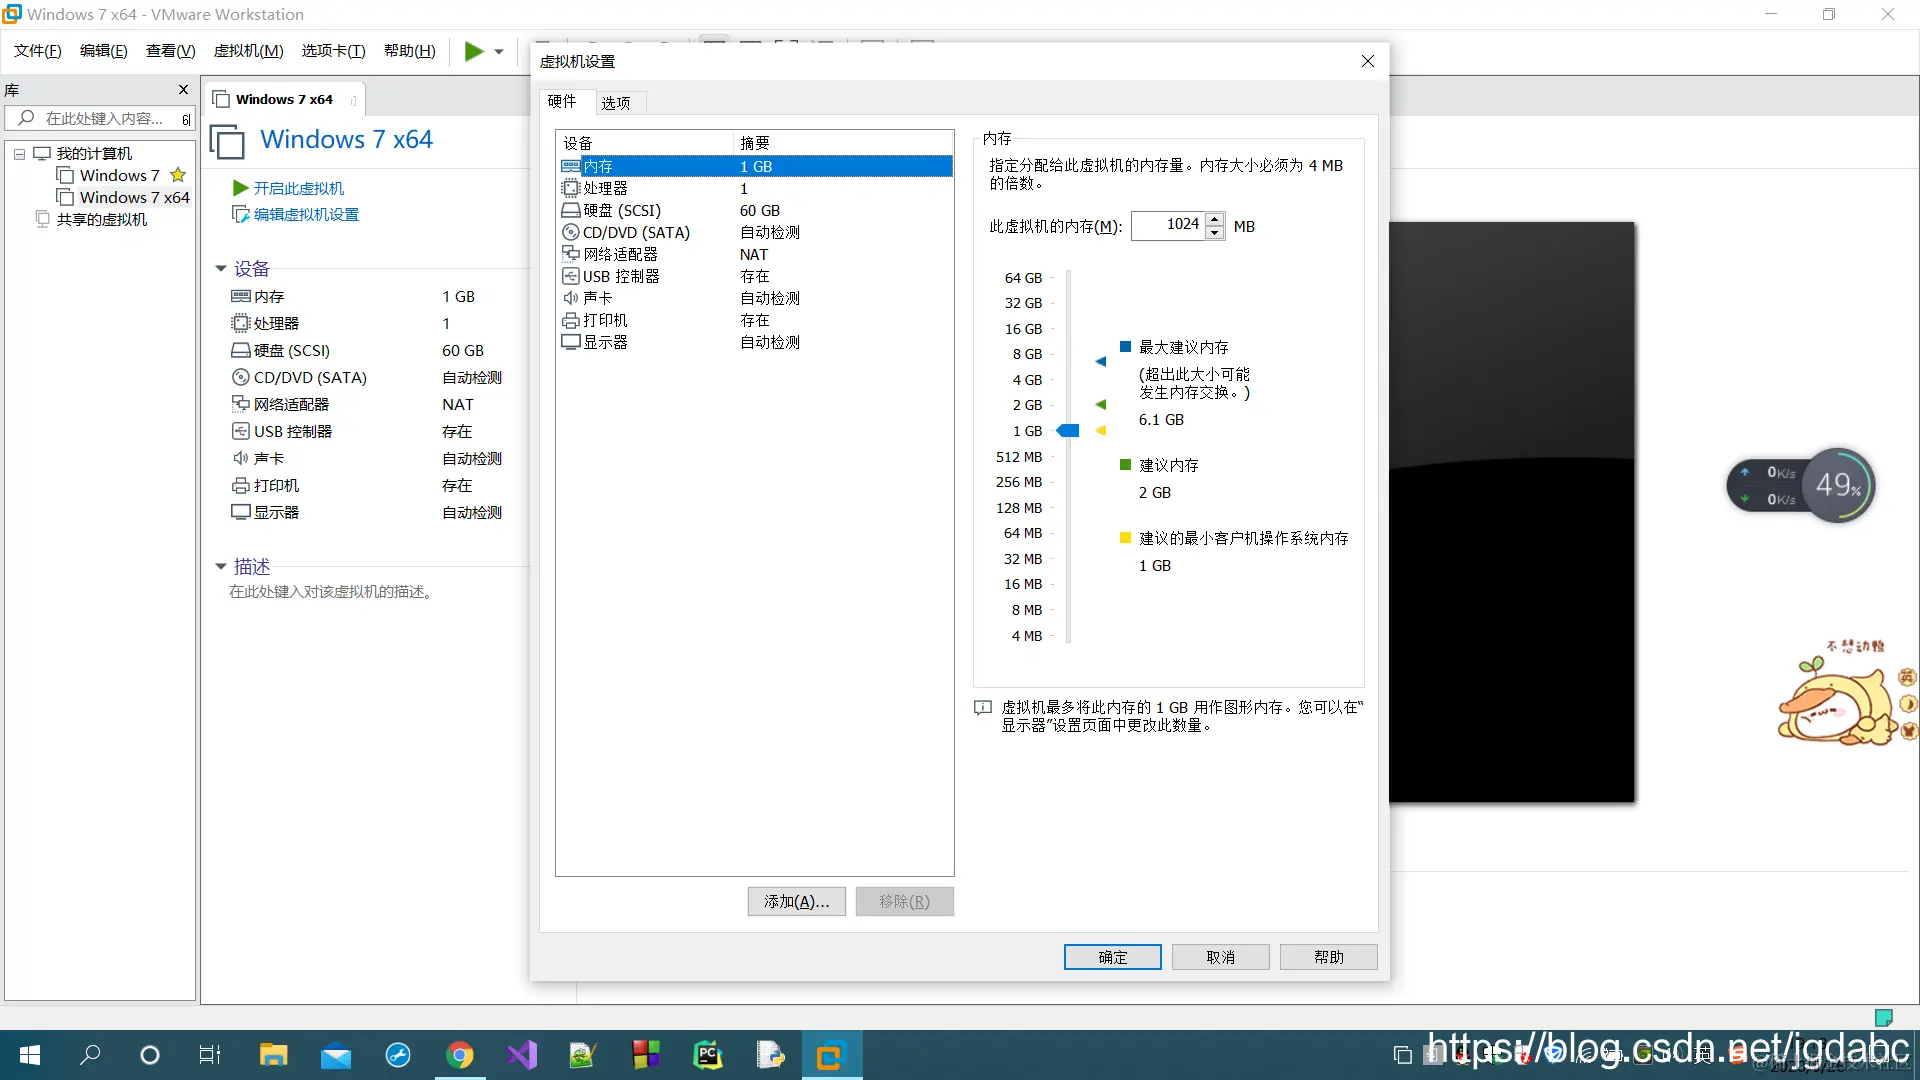Open the 虚拟机(M) menu
Screen dimensions: 1920x1080
248,51
